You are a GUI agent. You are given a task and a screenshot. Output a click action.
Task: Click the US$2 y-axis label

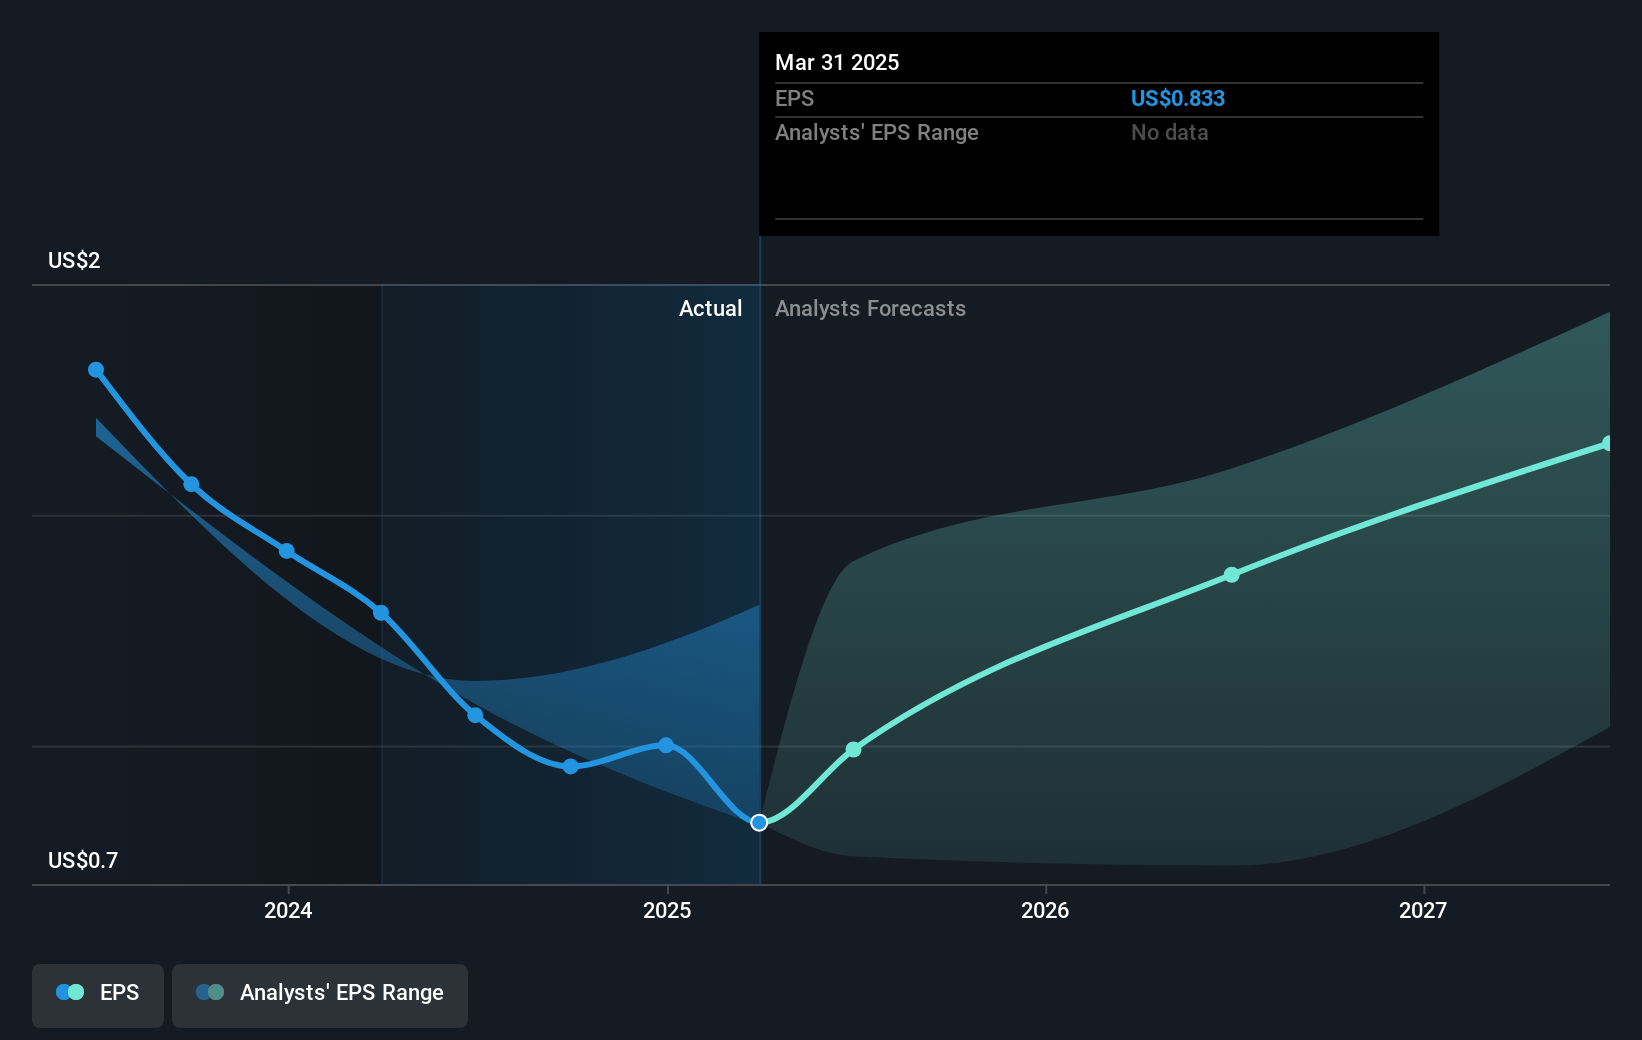[74, 261]
